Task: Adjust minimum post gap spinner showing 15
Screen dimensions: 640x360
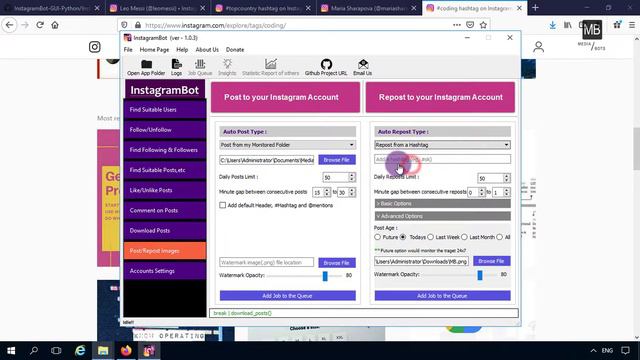Action: click(x=321, y=192)
